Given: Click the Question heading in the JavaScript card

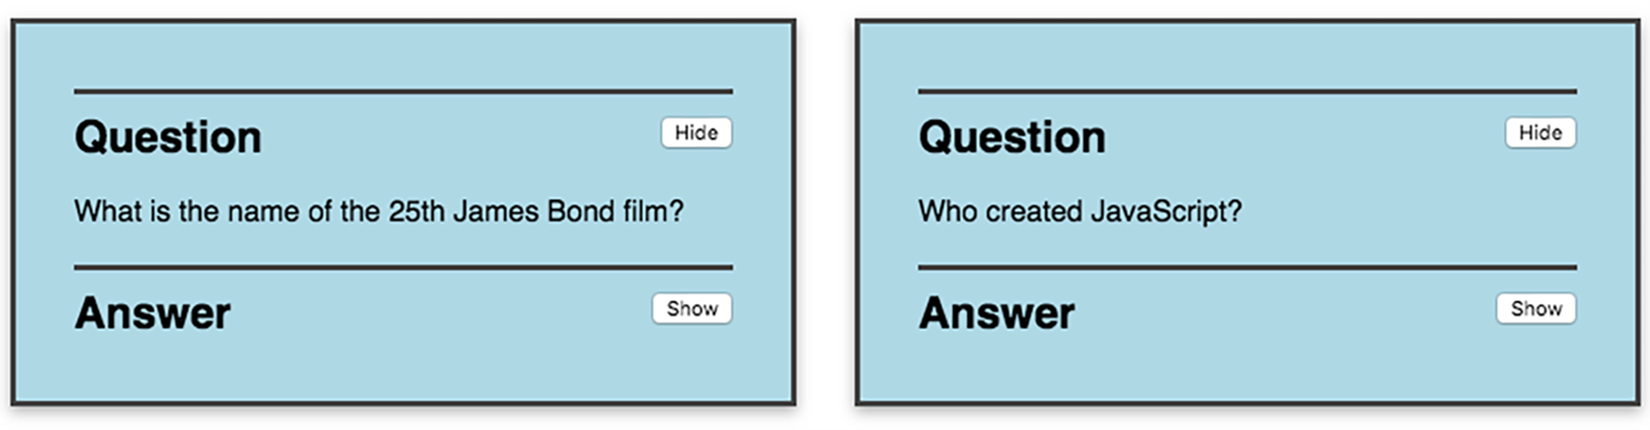Looking at the screenshot, I should [x=1012, y=138].
